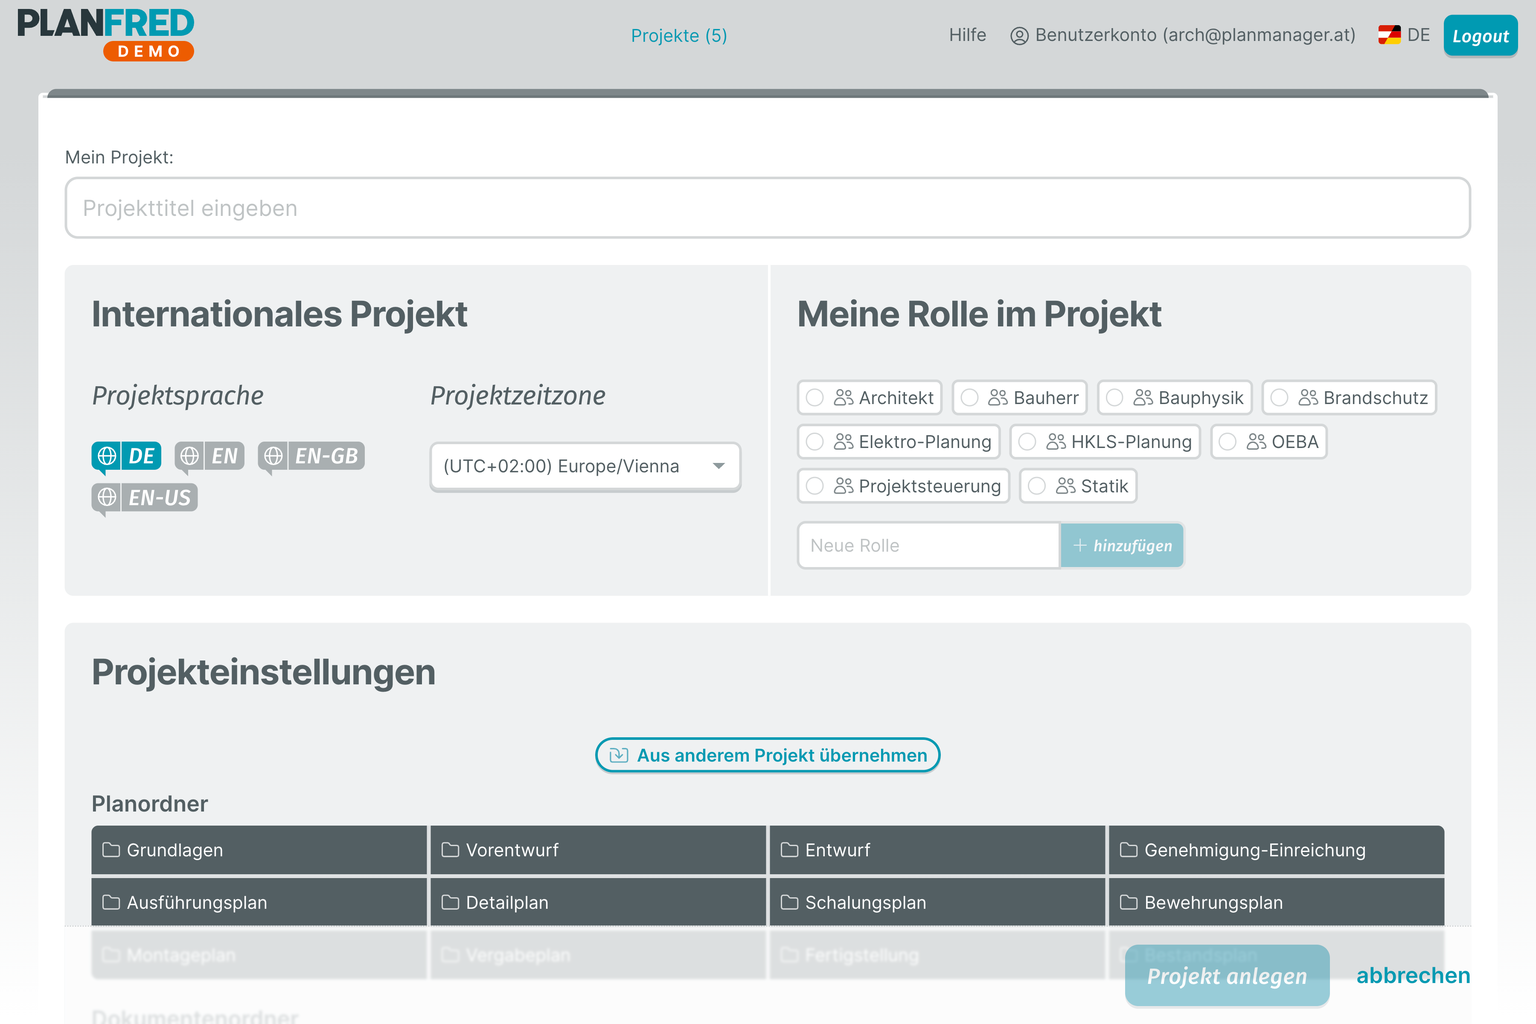
Task: Click the Schalungsplan folder label
Action: point(866,903)
